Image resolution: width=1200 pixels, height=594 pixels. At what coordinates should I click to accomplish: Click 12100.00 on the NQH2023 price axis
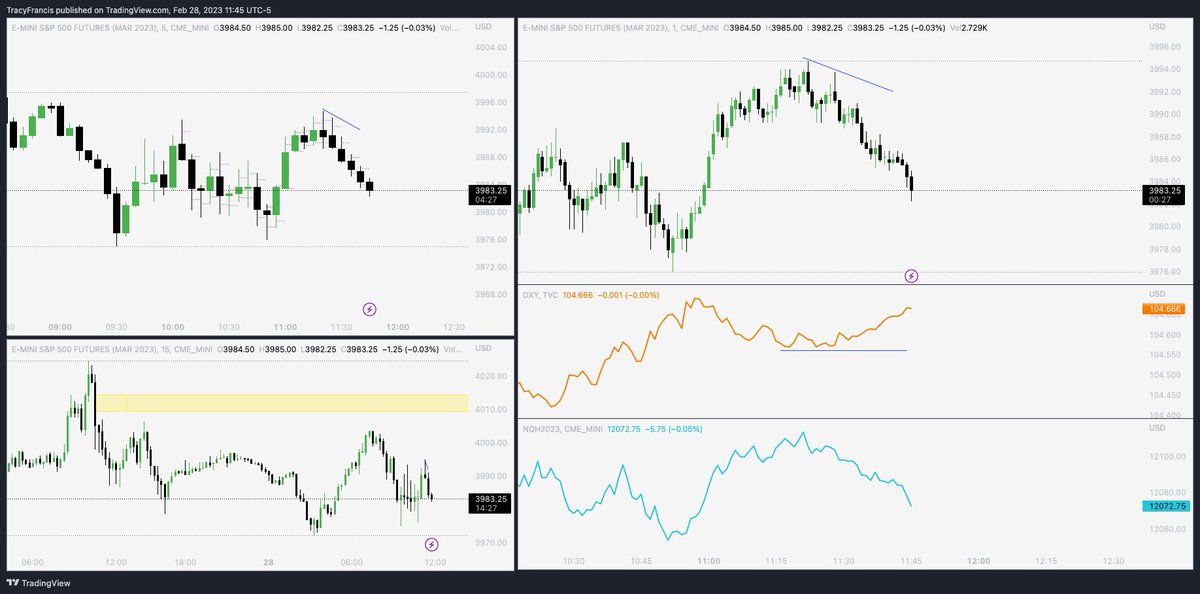tap(1165, 457)
